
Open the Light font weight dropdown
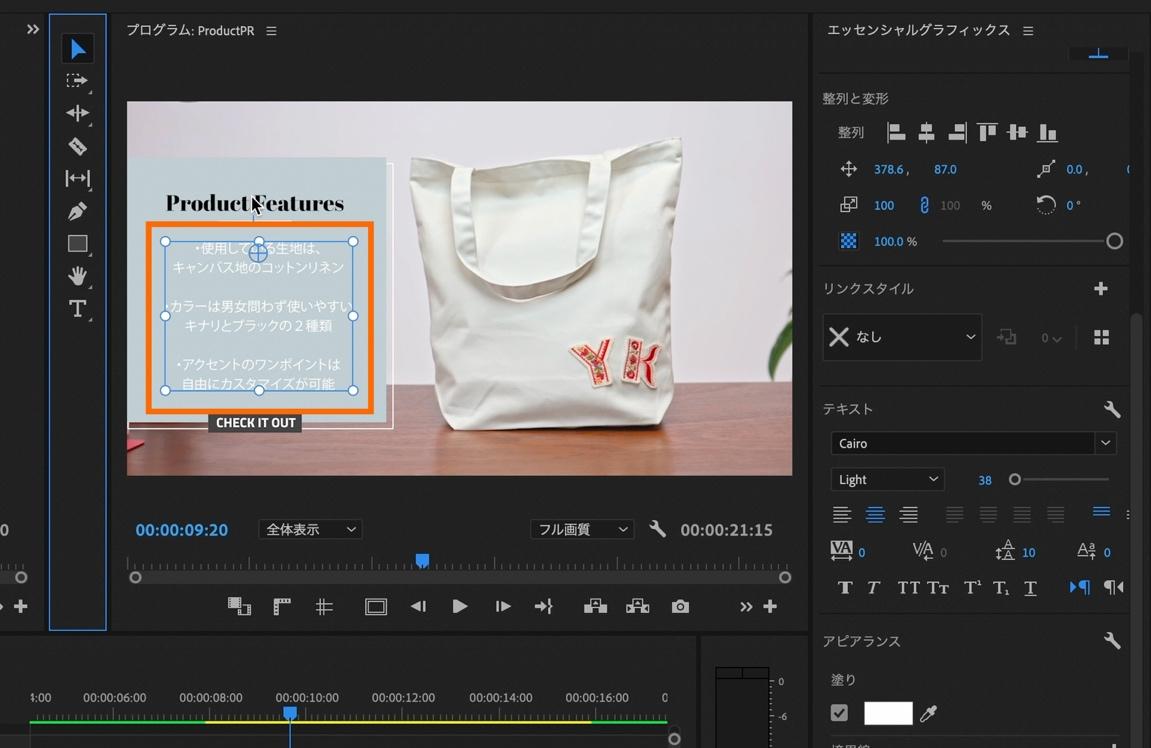point(887,480)
